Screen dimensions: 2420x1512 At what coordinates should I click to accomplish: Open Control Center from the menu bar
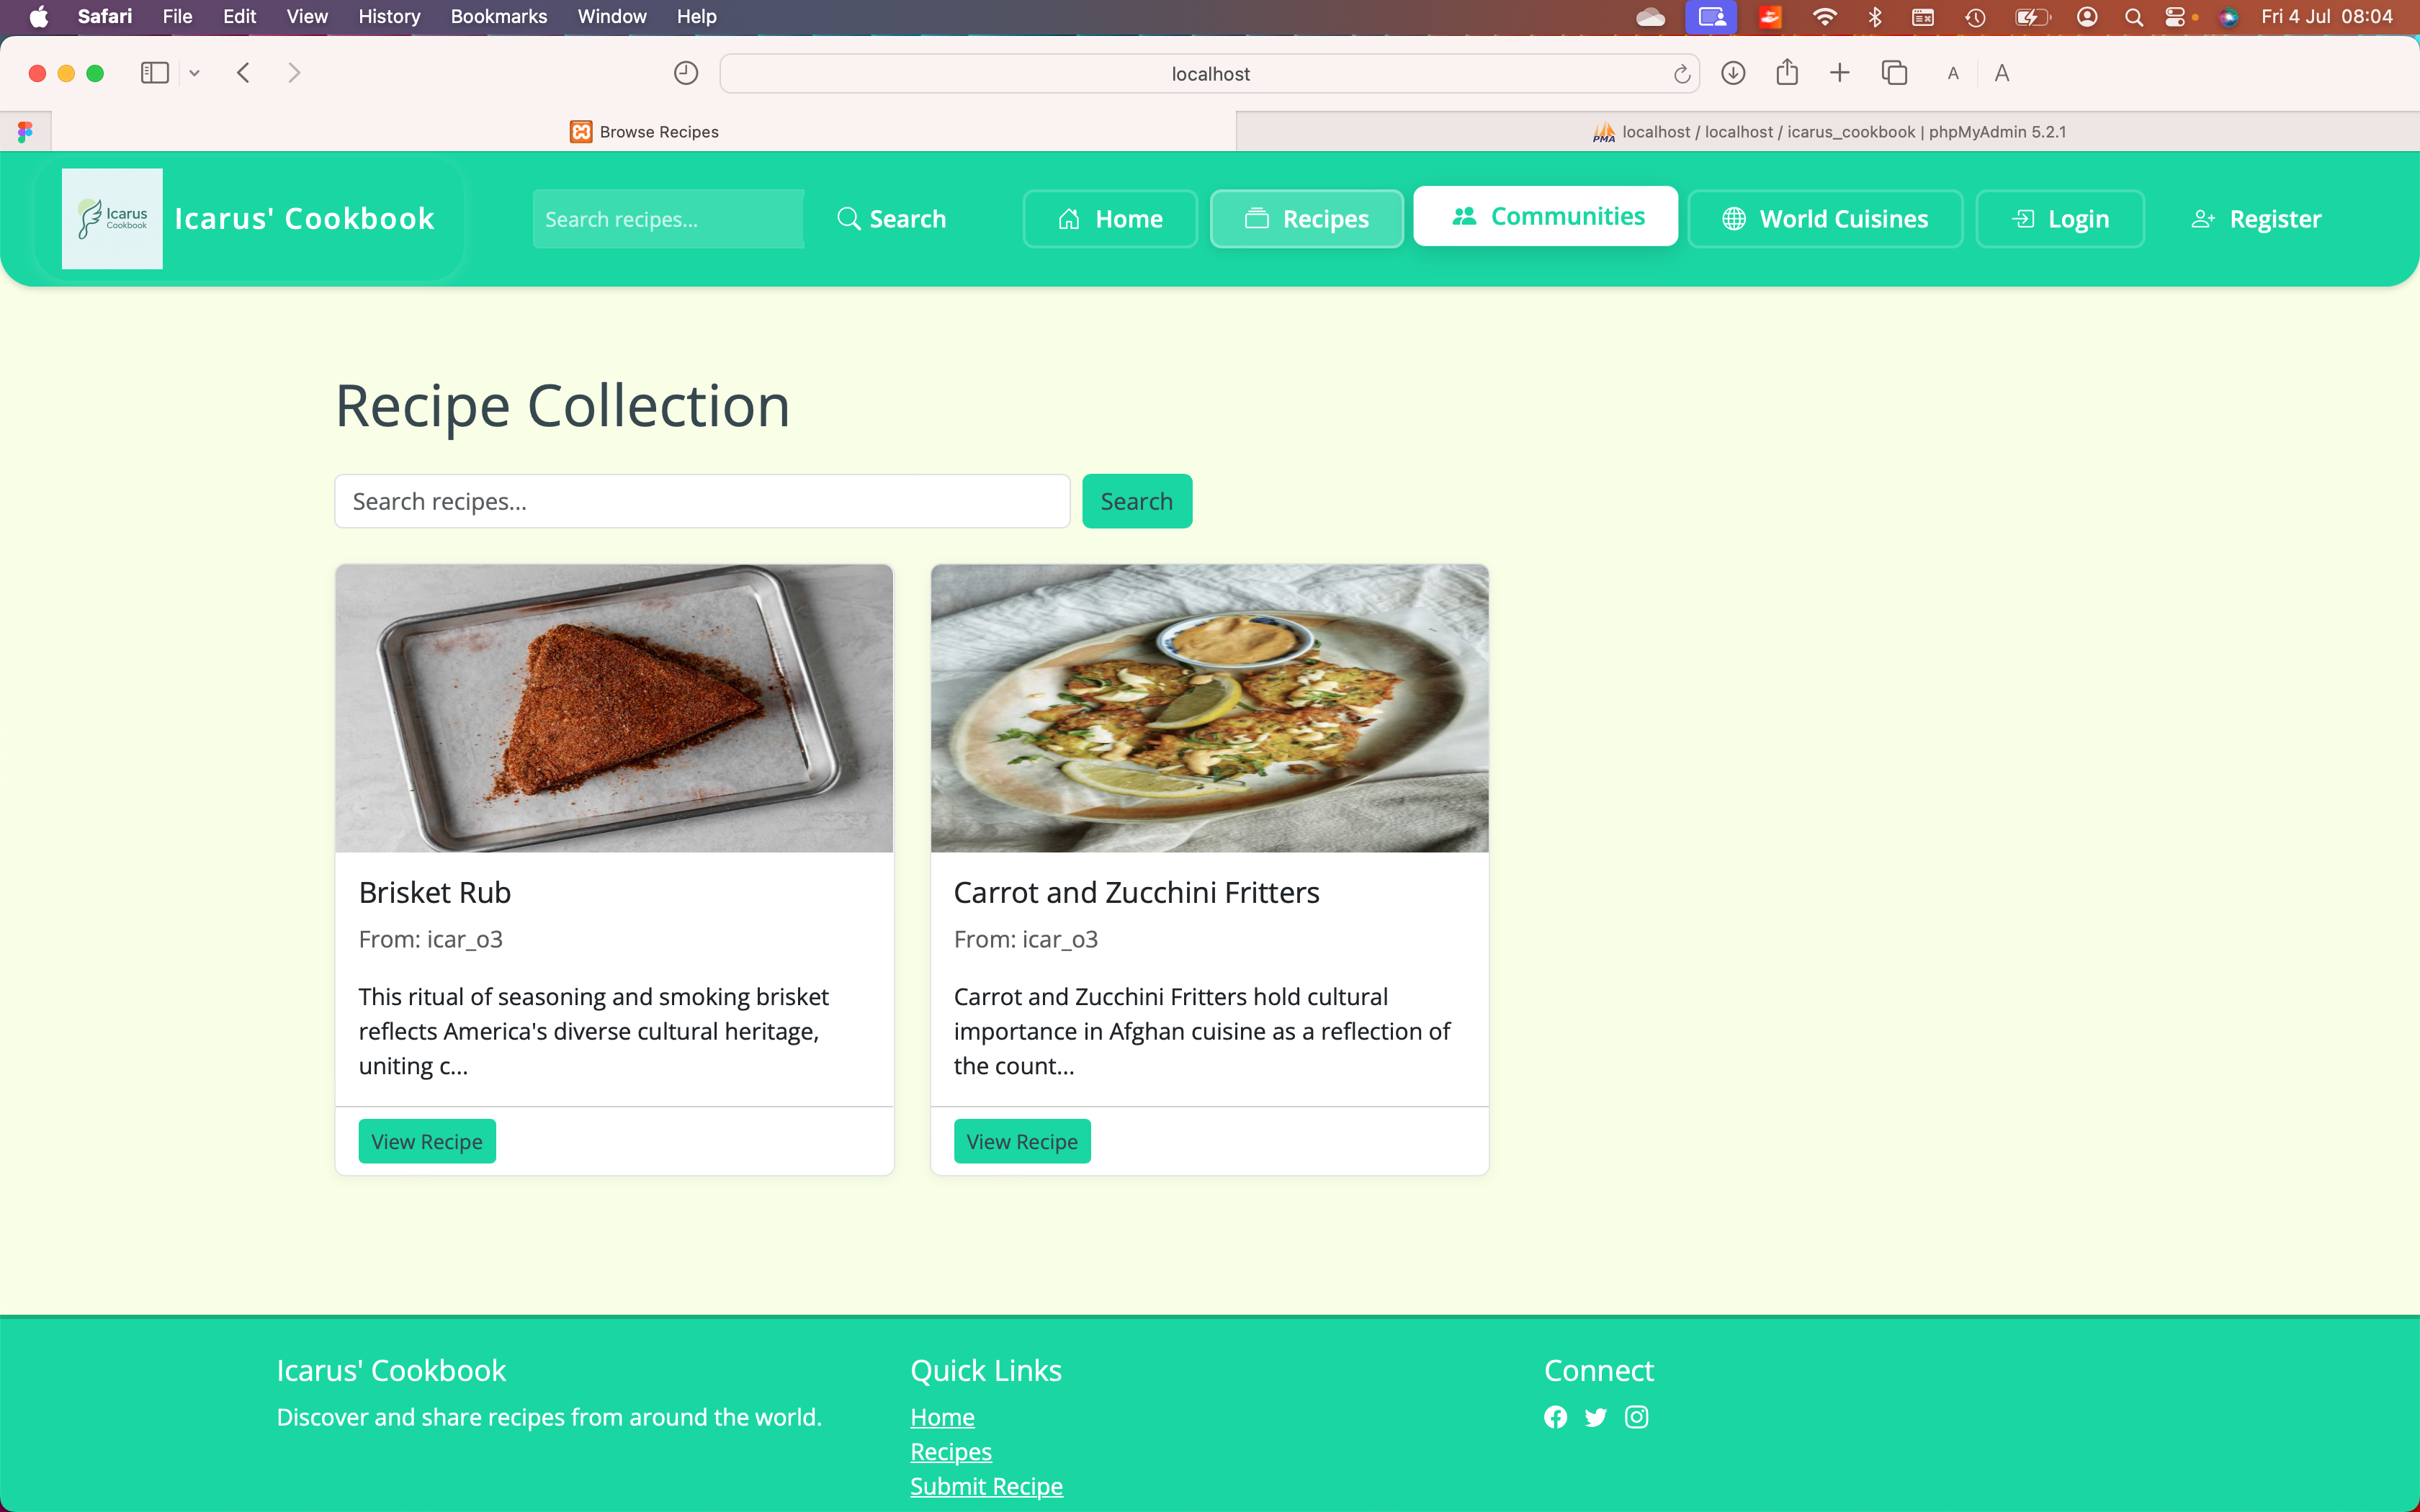tap(2177, 16)
